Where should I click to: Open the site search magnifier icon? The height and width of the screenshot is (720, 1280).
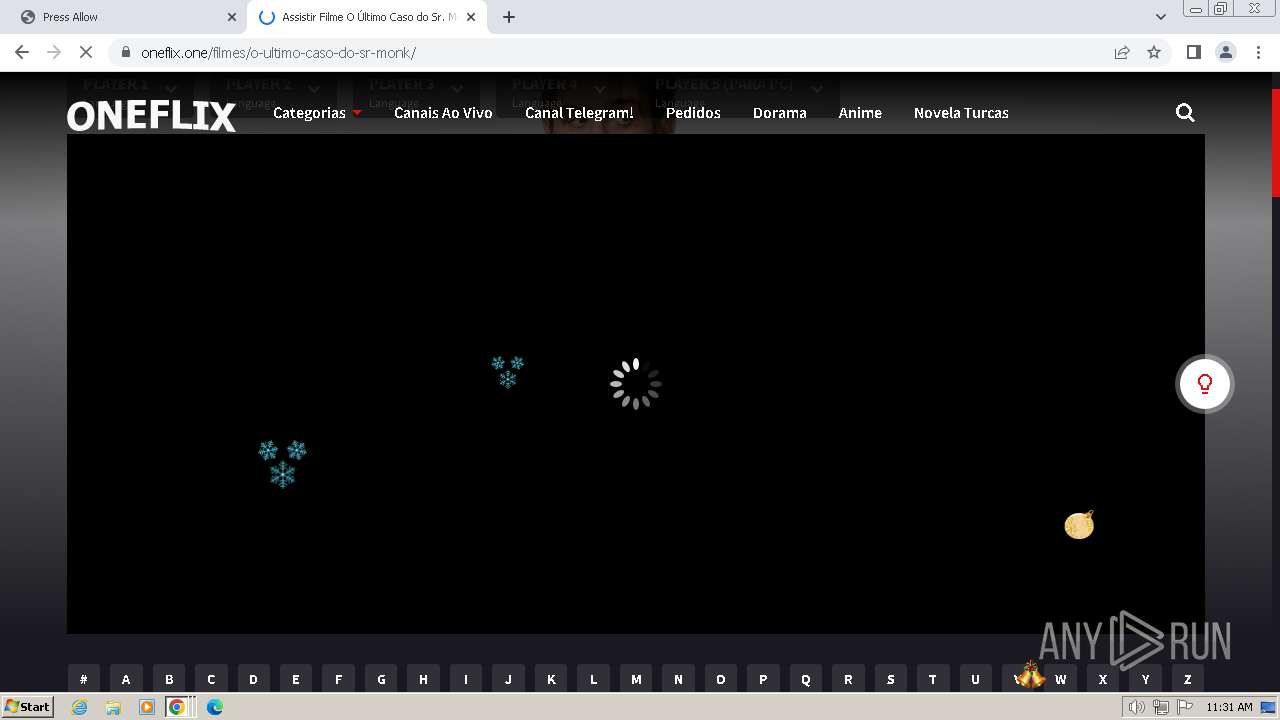[1185, 113]
